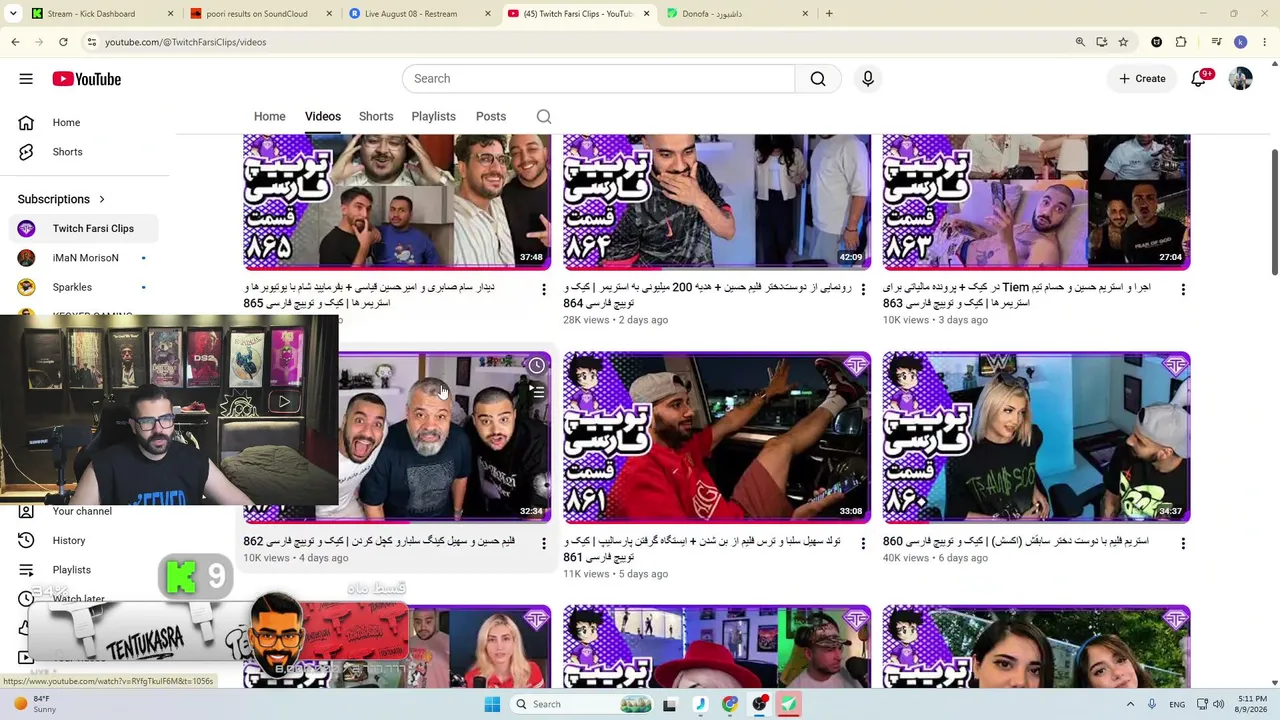Open the account avatar menu on YouTube

(x=1241, y=79)
